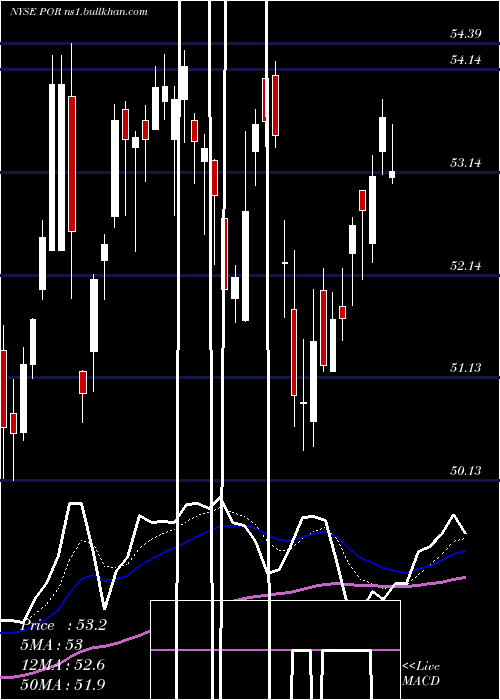Click the 12MA : 52.6 legend entry
This screenshot has height=700, width=500.
[x=63, y=665]
